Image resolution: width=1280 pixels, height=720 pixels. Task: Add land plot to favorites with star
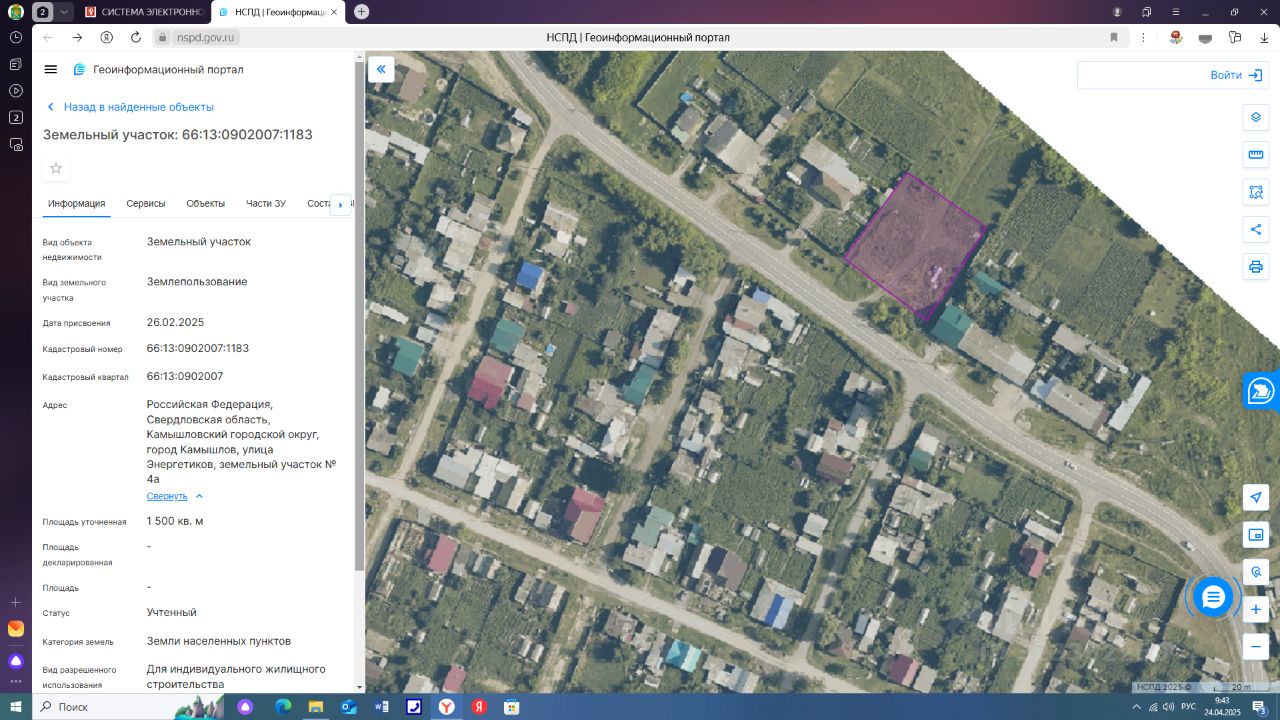point(56,168)
